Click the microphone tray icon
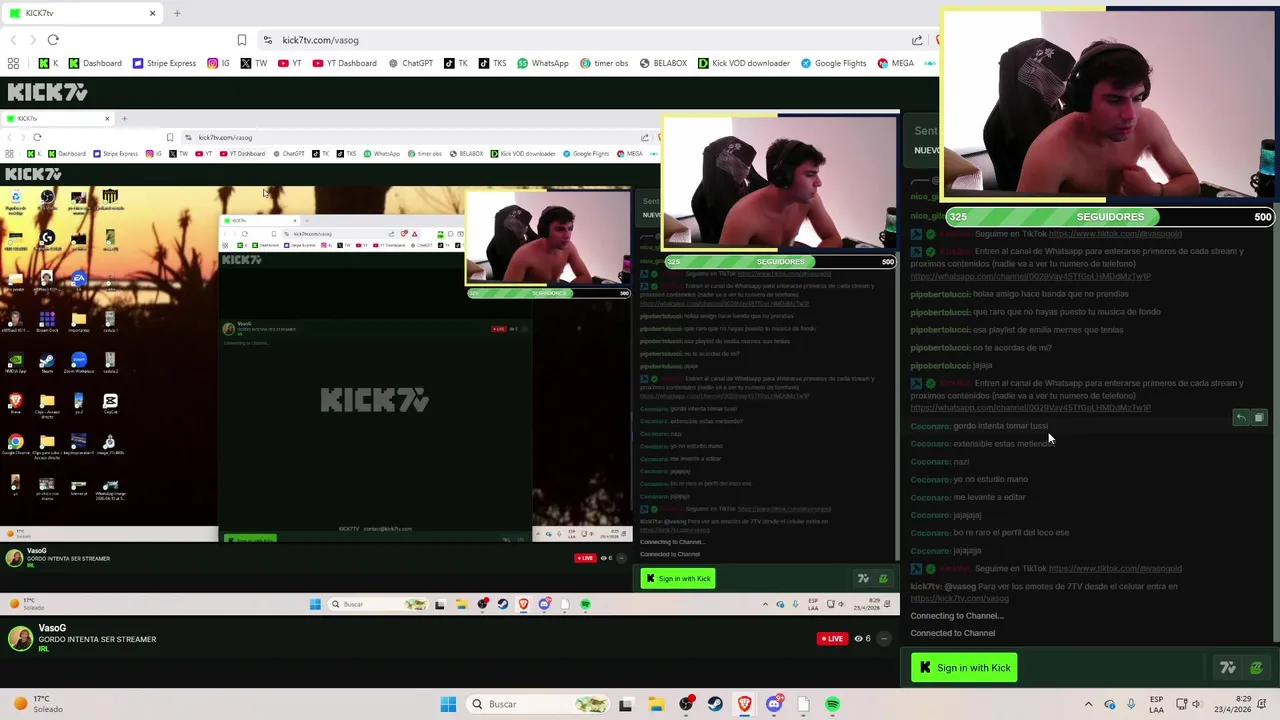1280x720 pixels. coord(1131,704)
